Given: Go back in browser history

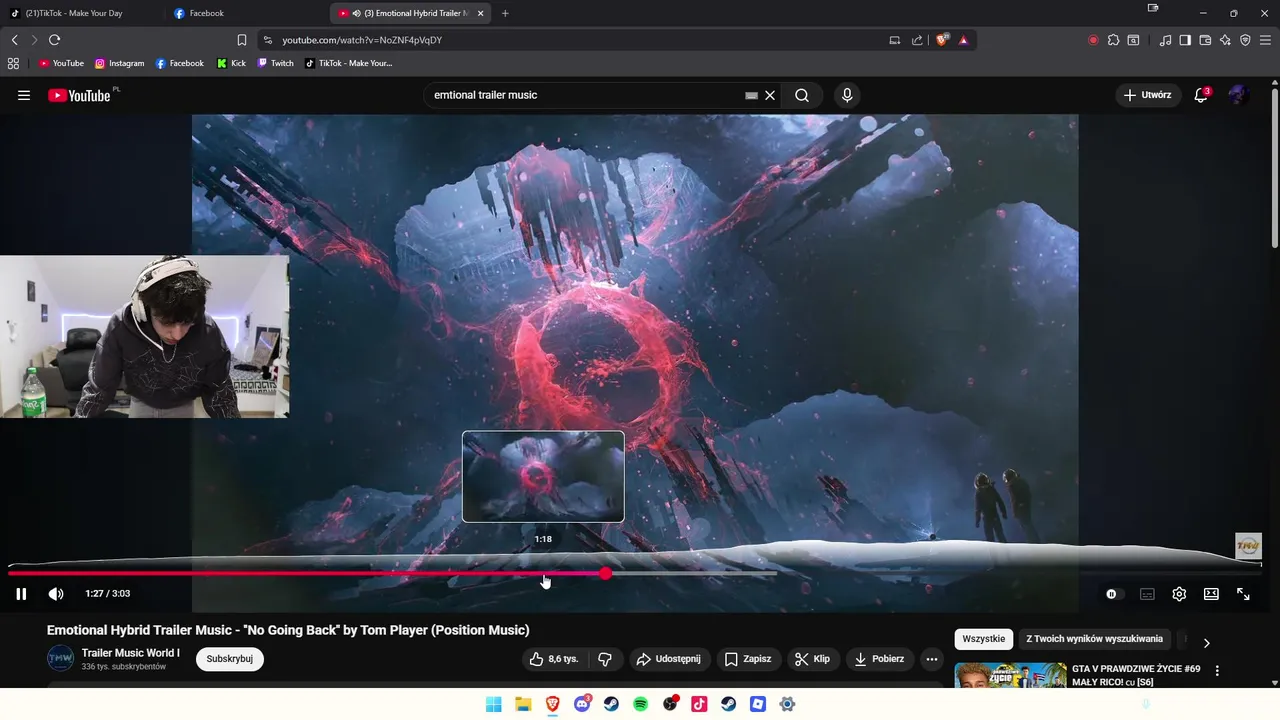Looking at the screenshot, I should click(14, 40).
